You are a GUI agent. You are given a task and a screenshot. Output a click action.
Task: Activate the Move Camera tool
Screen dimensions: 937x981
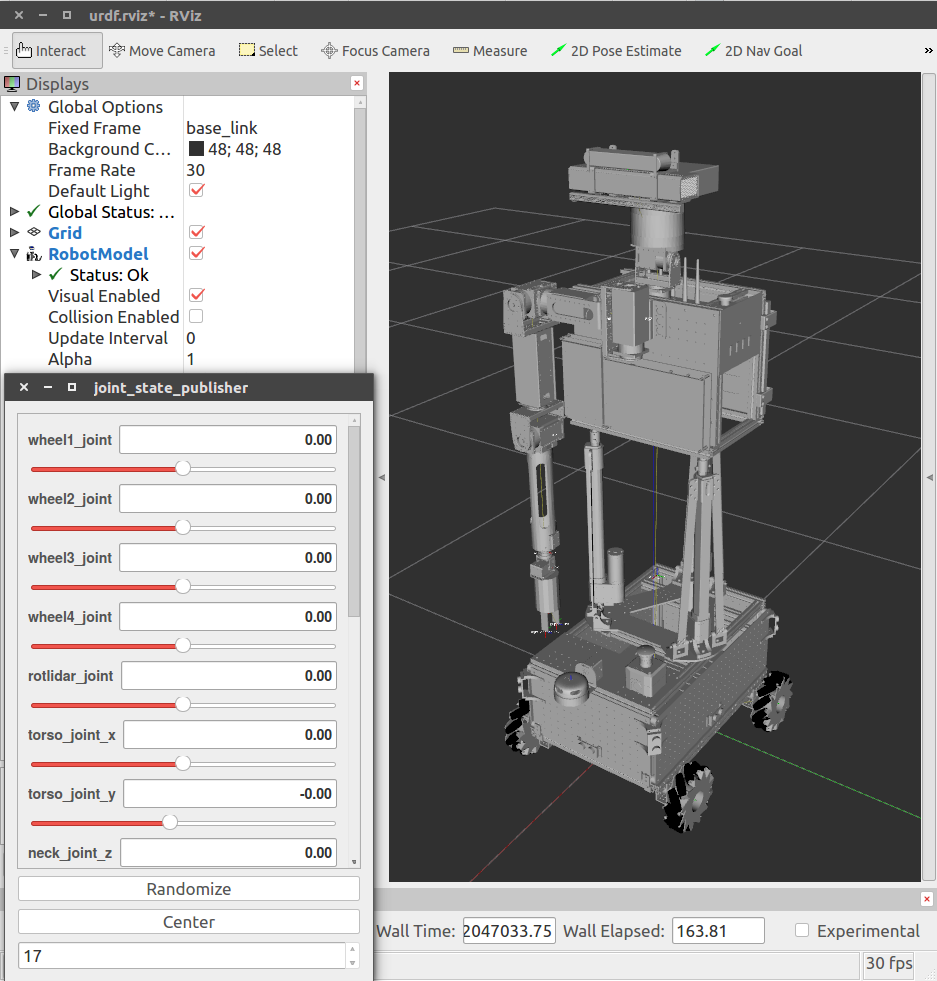click(x=161, y=50)
